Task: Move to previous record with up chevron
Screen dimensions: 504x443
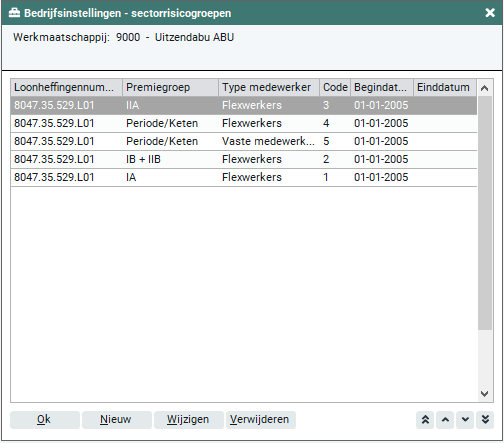Action: 445,420
